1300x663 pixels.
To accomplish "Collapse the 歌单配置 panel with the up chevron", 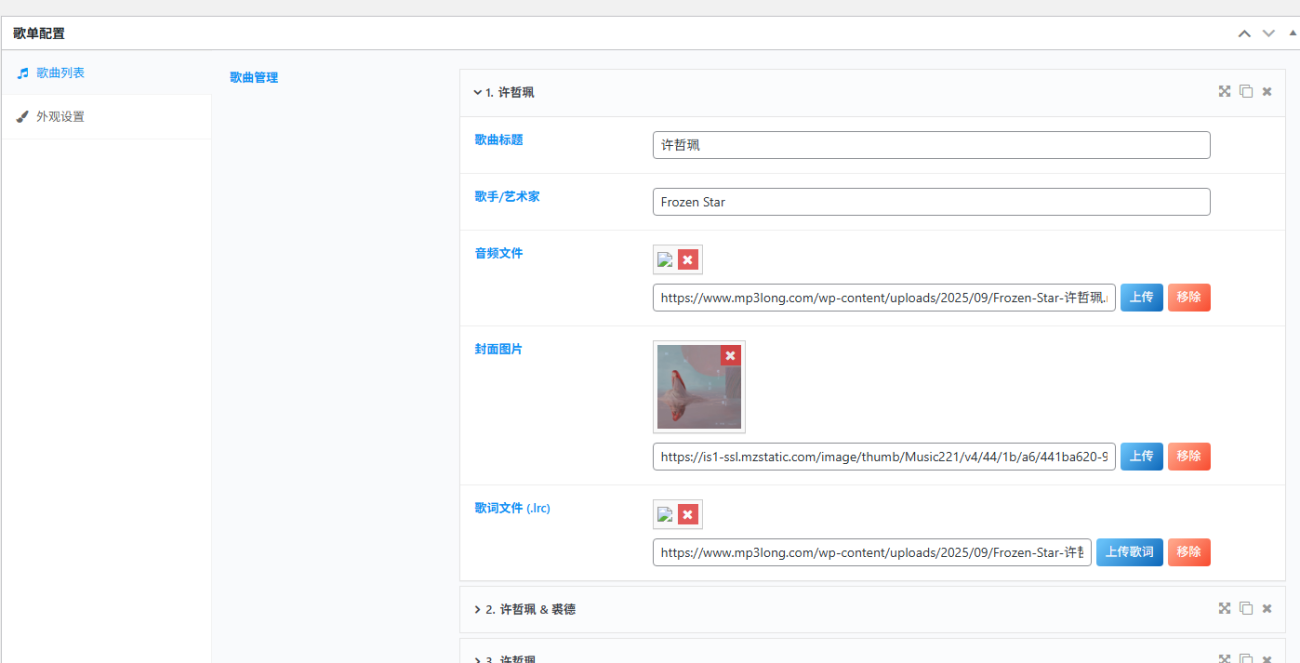I will coord(1244,33).
